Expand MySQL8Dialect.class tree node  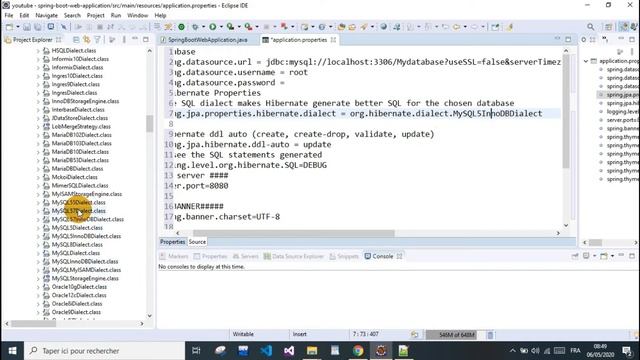pos(38,245)
